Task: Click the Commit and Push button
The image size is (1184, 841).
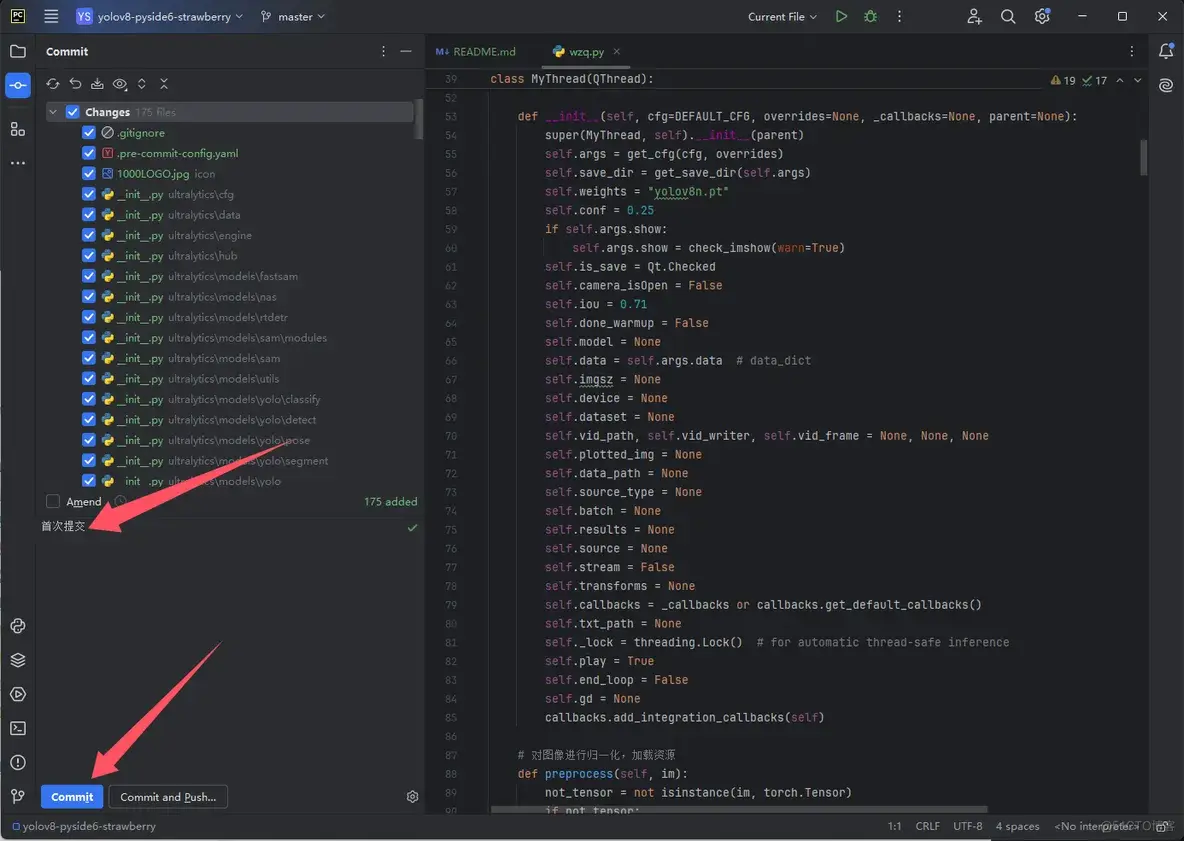Action: click(168, 797)
